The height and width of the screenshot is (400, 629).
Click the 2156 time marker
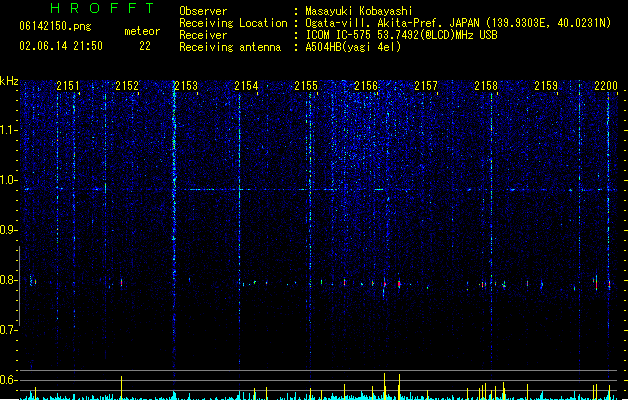point(366,86)
